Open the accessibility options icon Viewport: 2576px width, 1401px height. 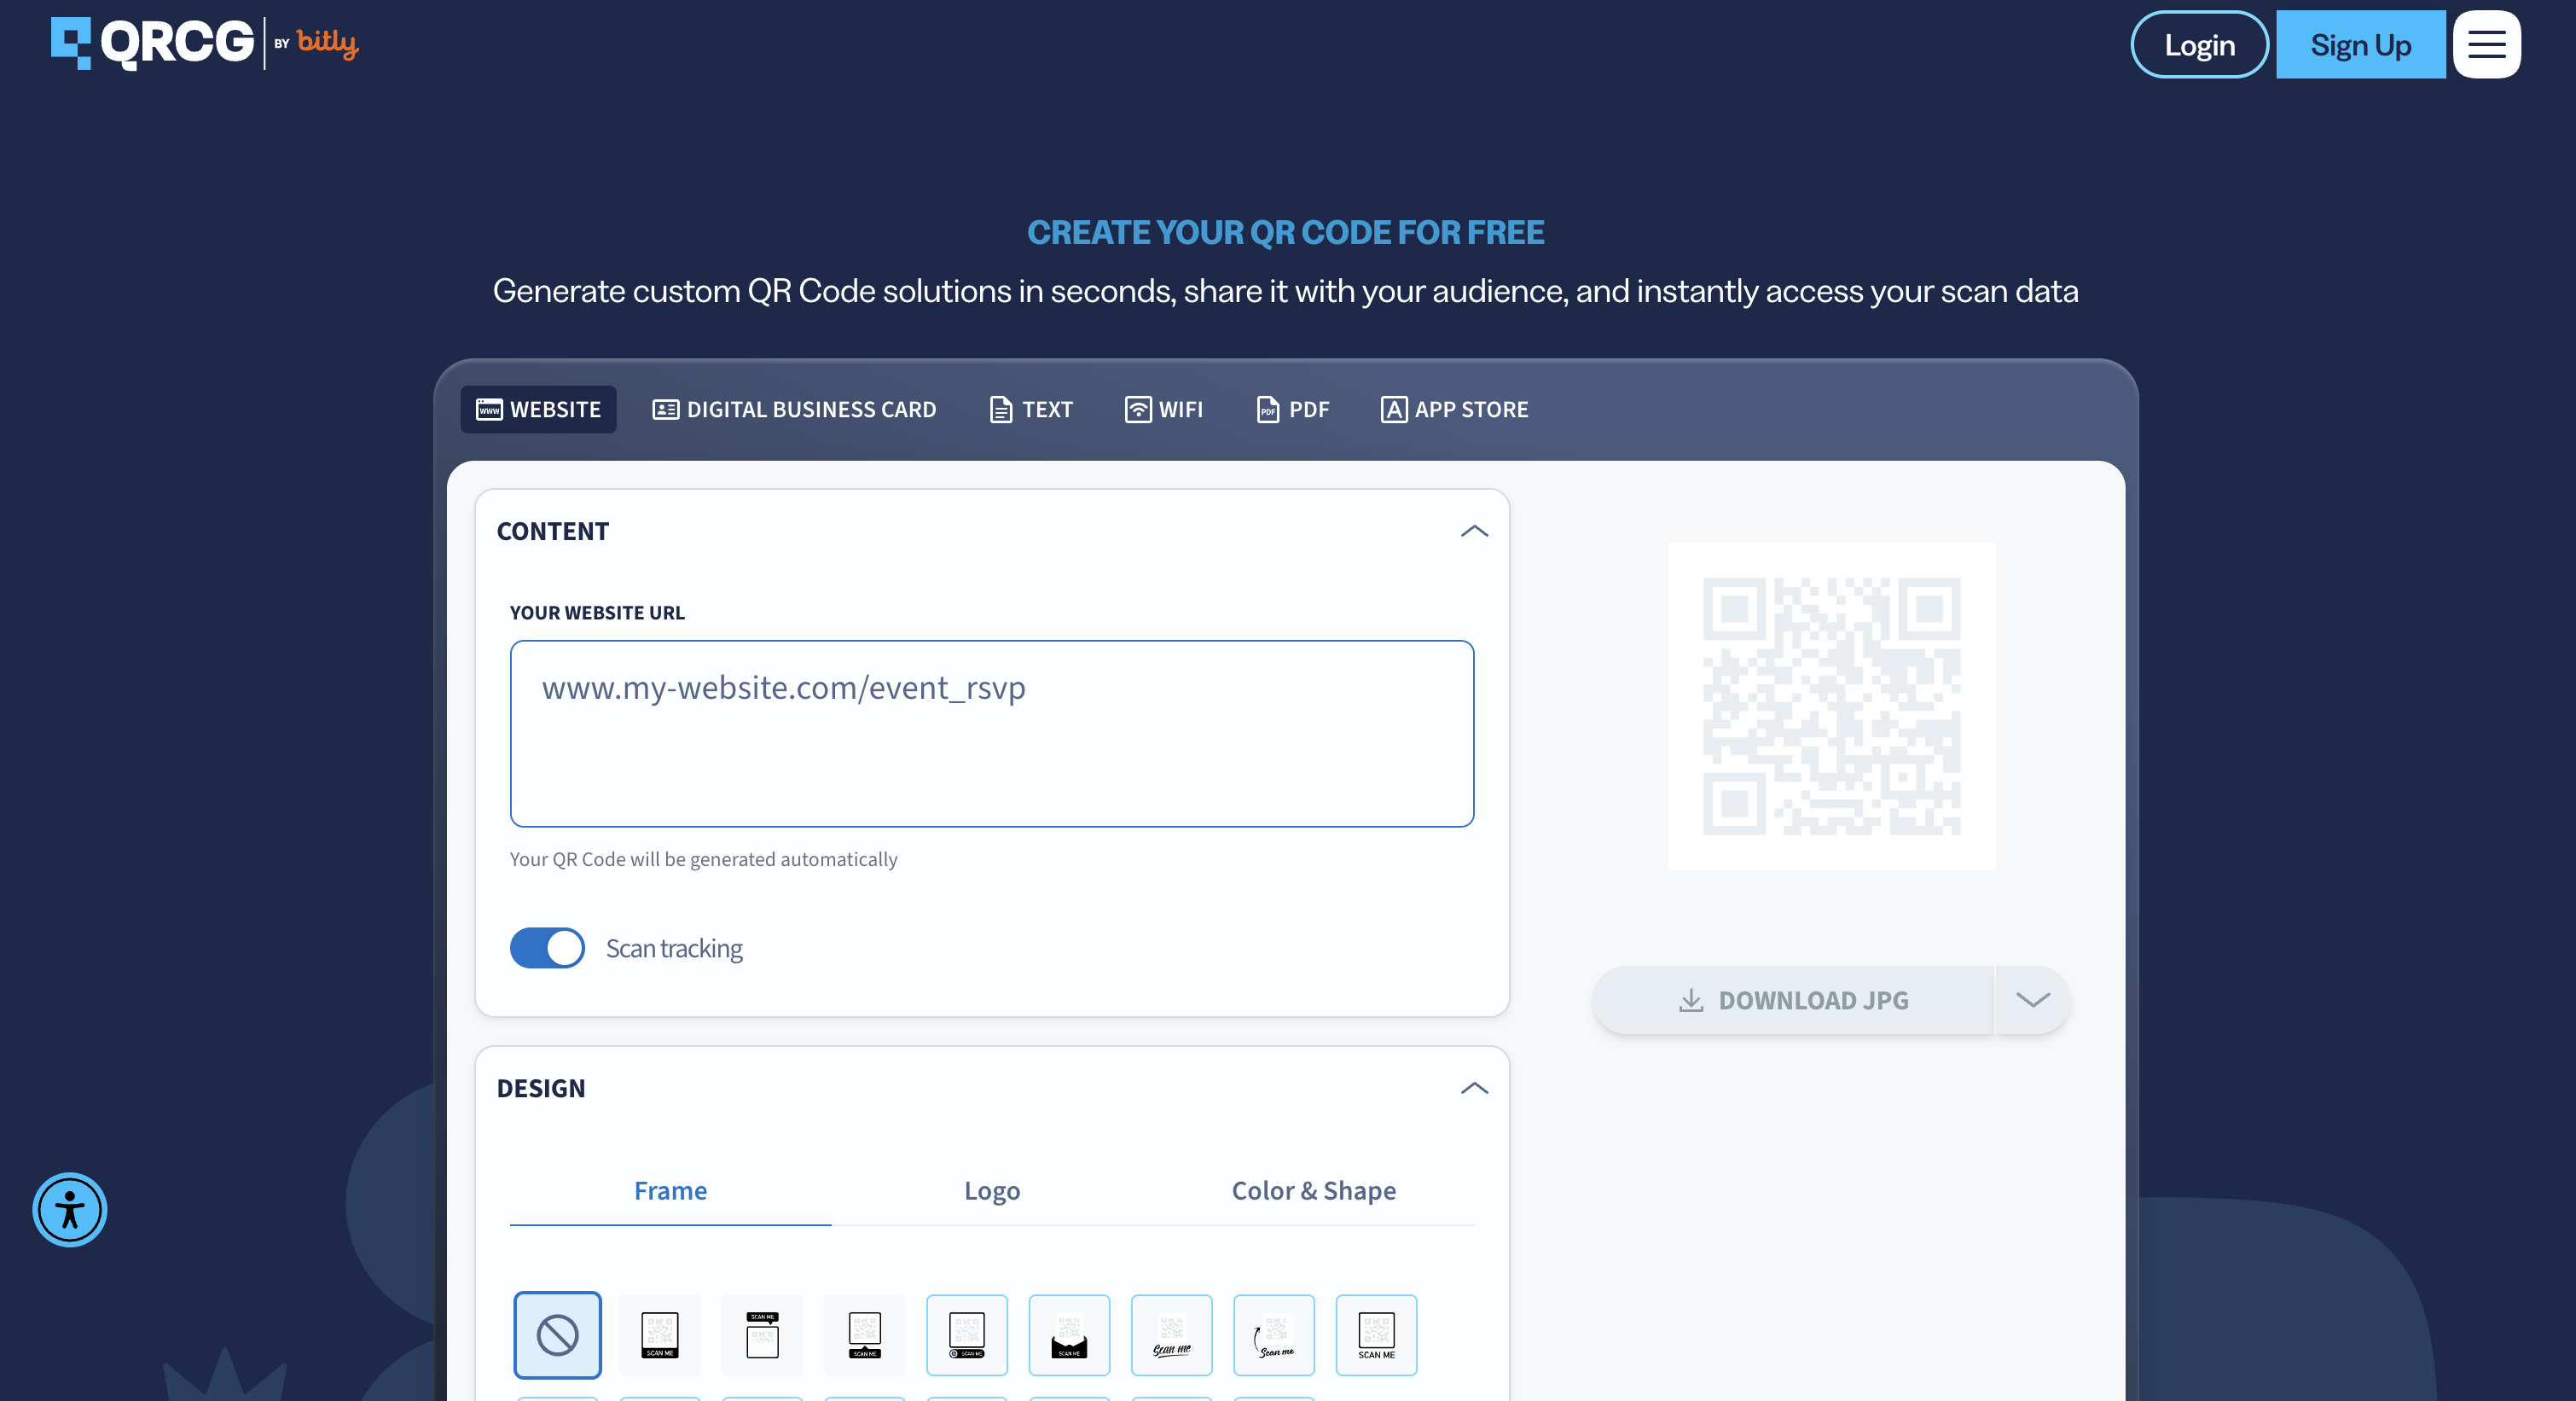(x=70, y=1210)
